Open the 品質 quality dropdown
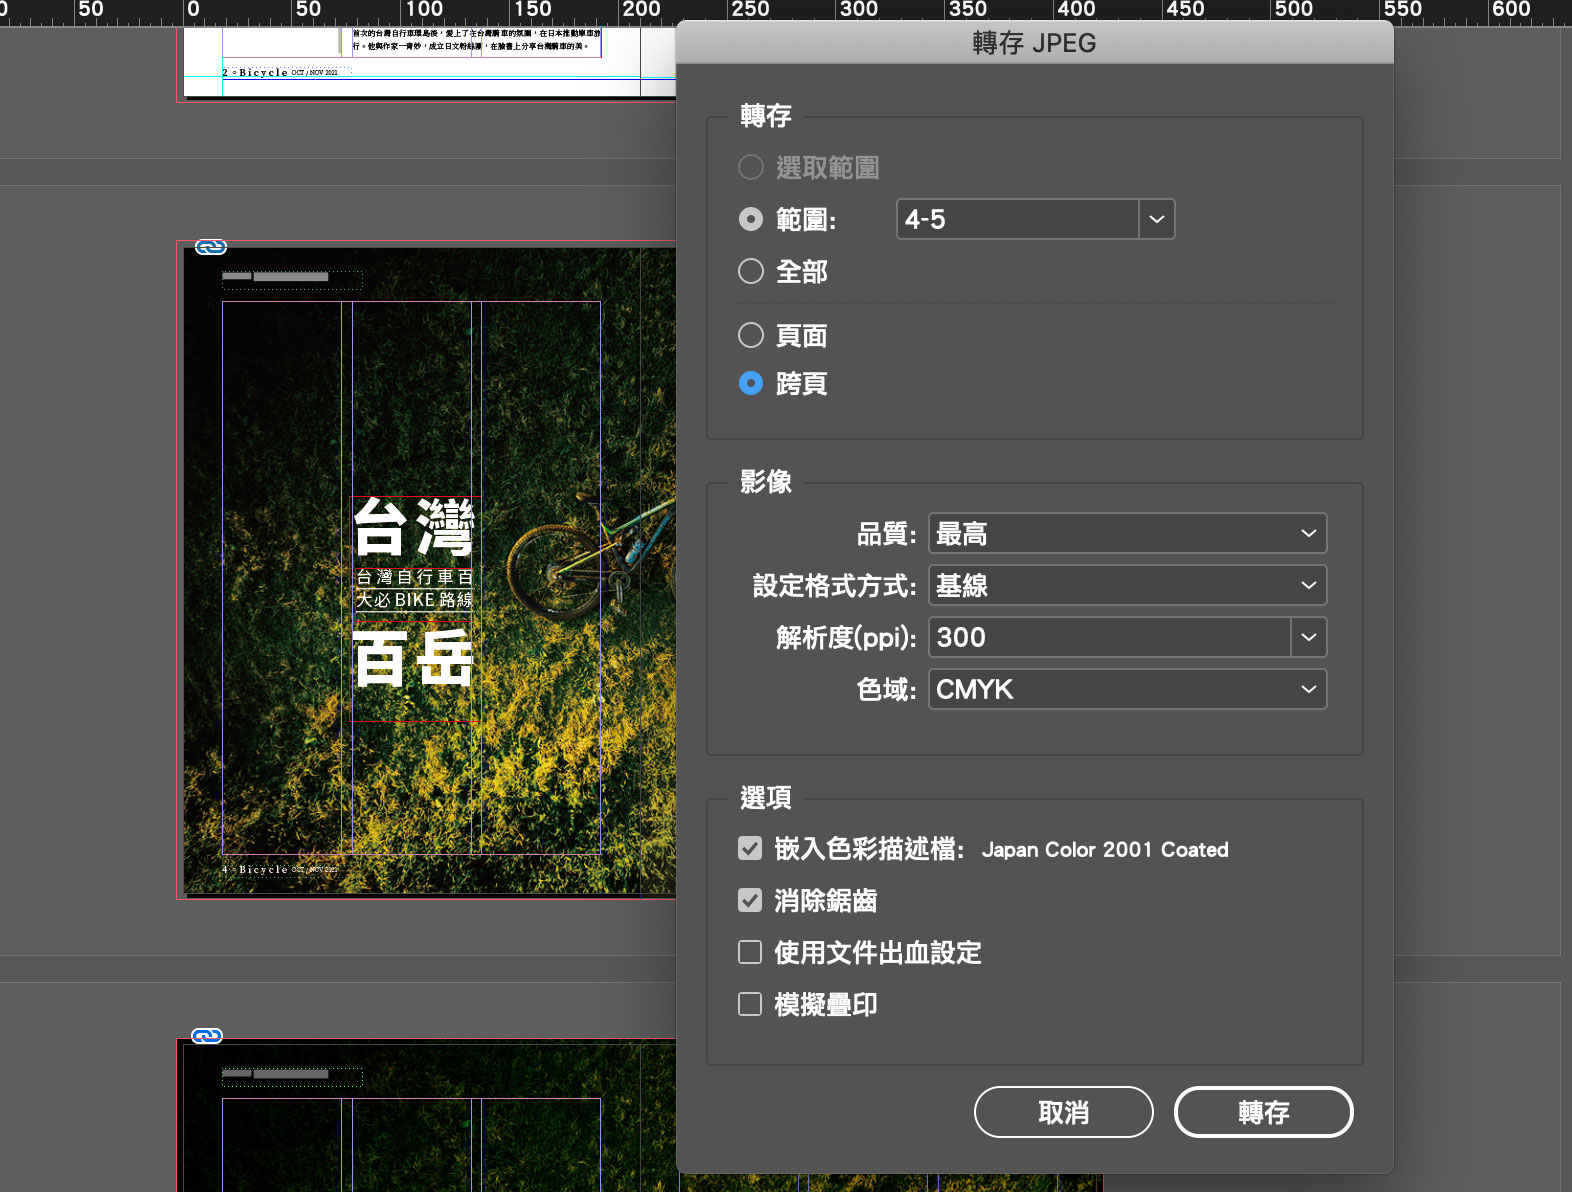Image resolution: width=1572 pixels, height=1192 pixels. tap(1127, 534)
